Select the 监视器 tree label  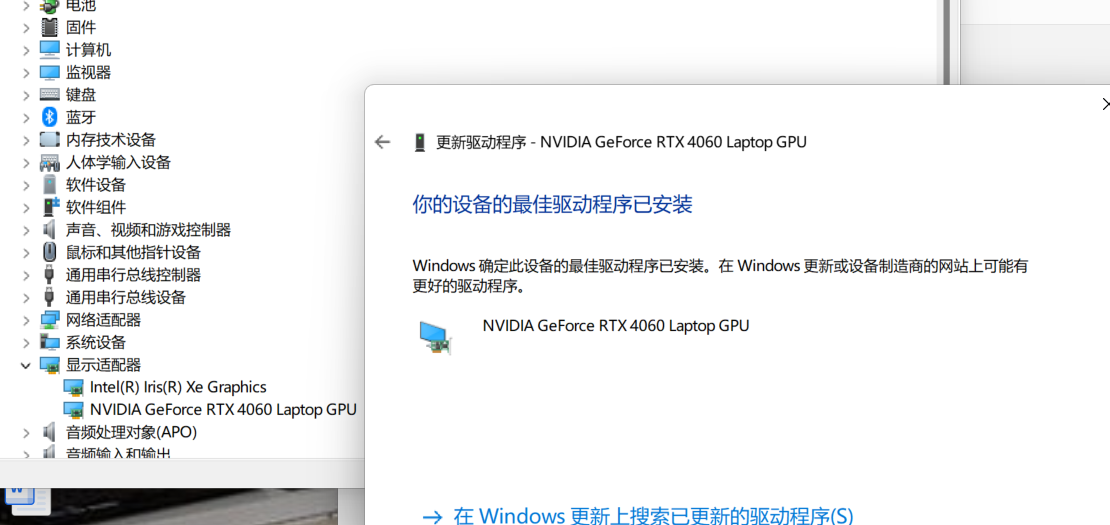(x=88, y=72)
